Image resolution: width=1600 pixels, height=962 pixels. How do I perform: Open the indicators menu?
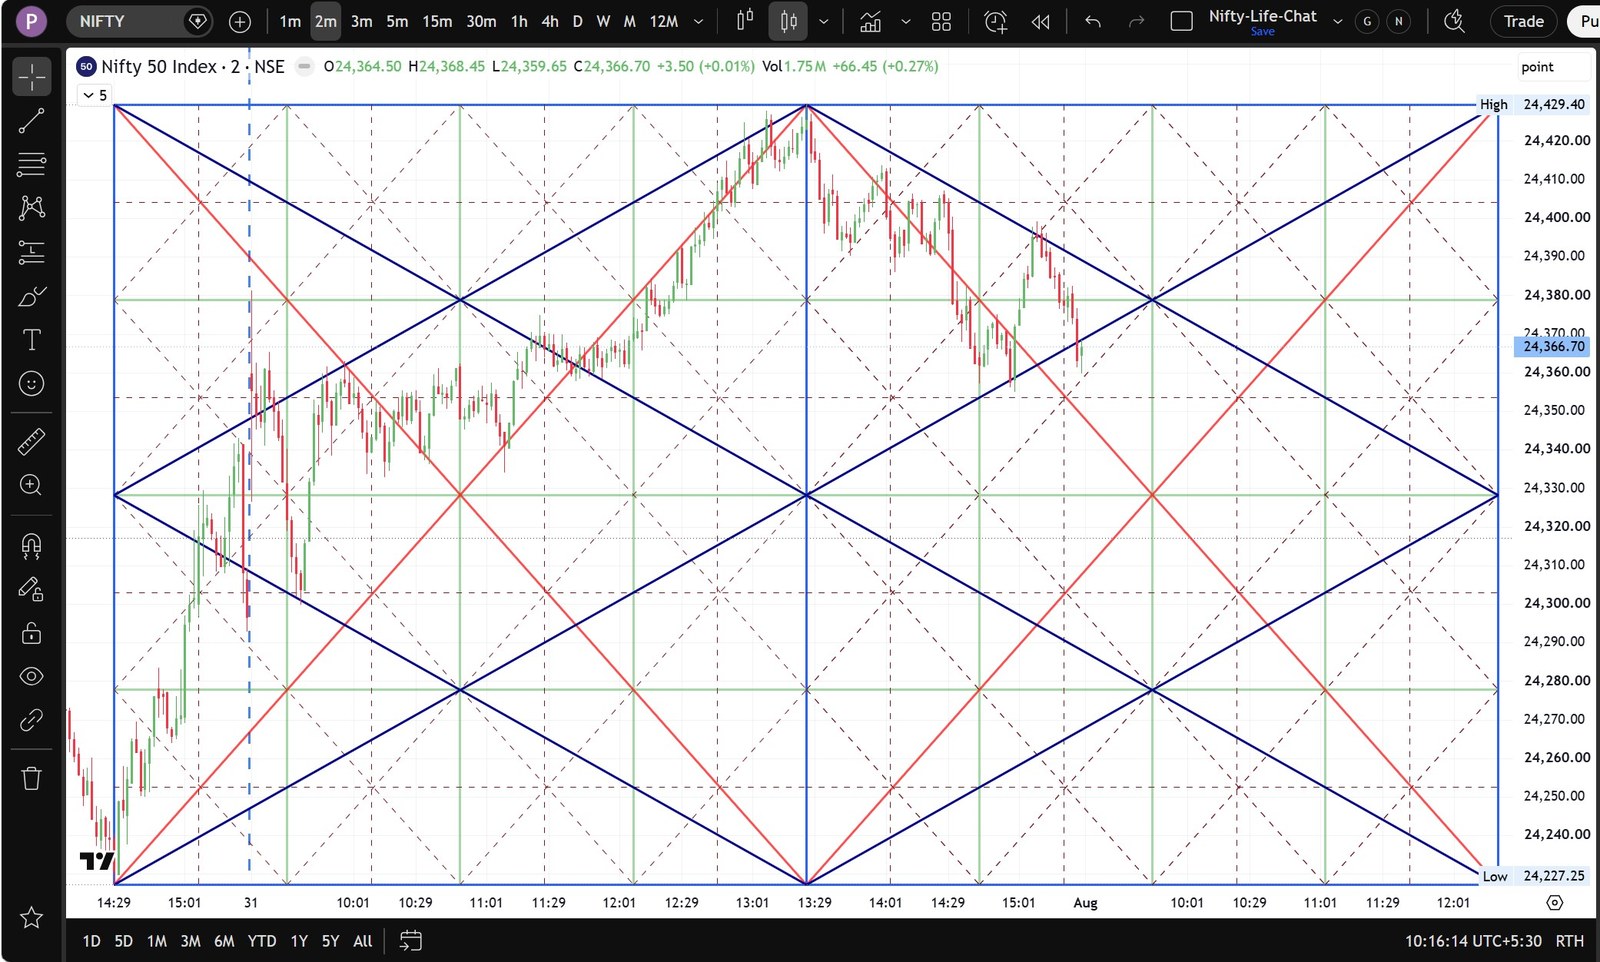point(871,21)
